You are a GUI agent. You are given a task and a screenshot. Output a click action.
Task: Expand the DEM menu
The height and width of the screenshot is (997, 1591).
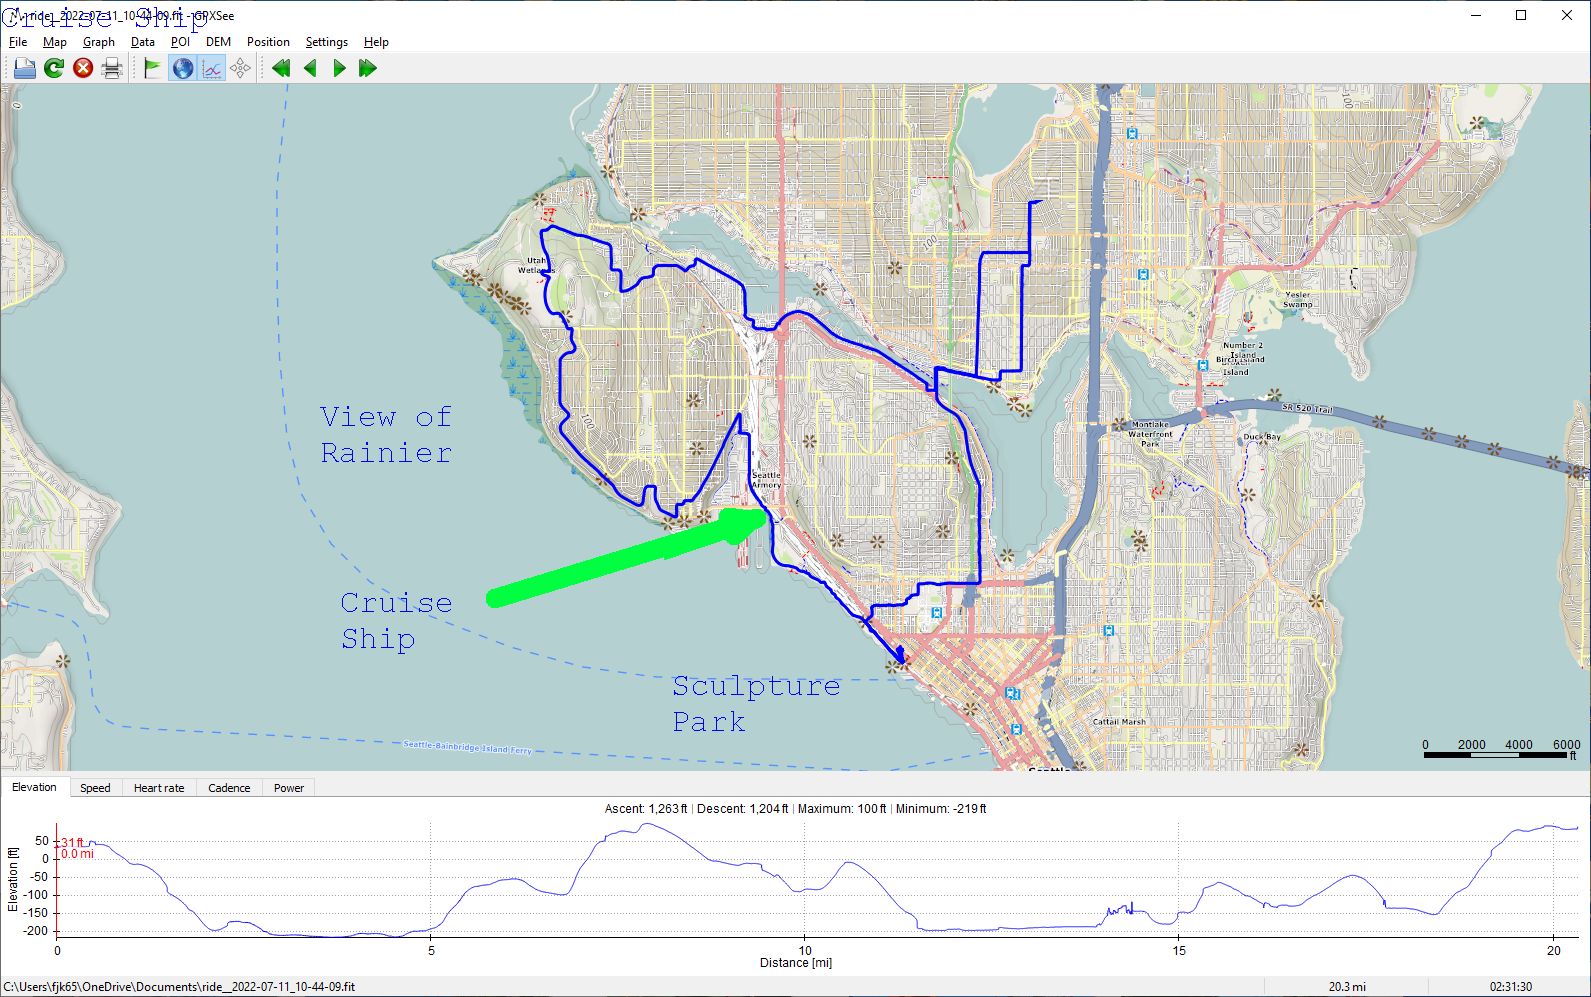click(218, 42)
